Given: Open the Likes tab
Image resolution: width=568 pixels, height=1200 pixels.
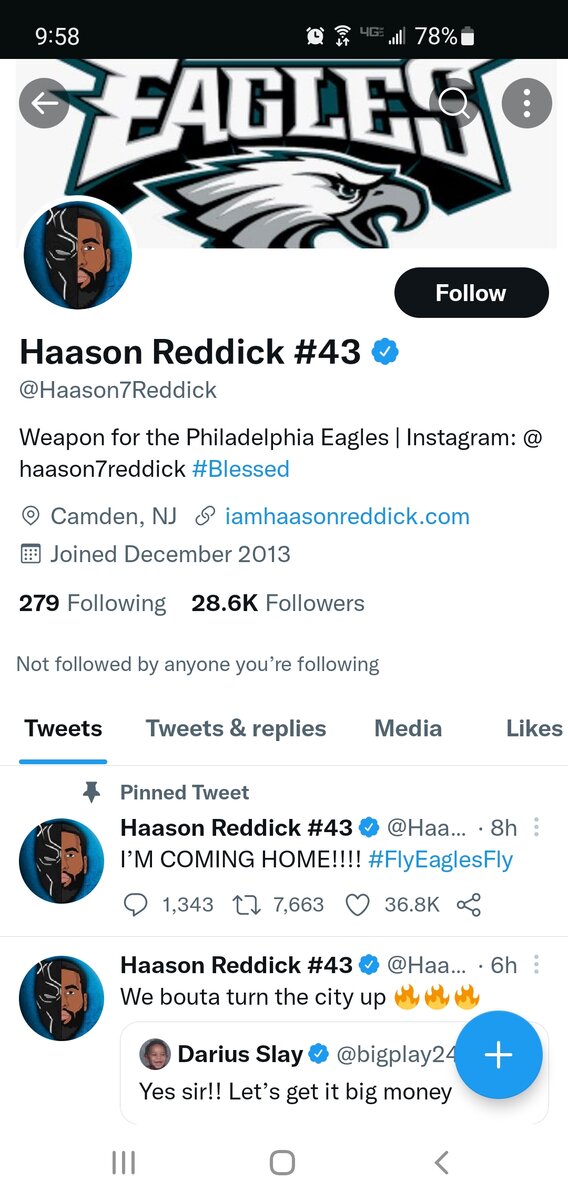Looking at the screenshot, I should pyautogui.click(x=534, y=729).
